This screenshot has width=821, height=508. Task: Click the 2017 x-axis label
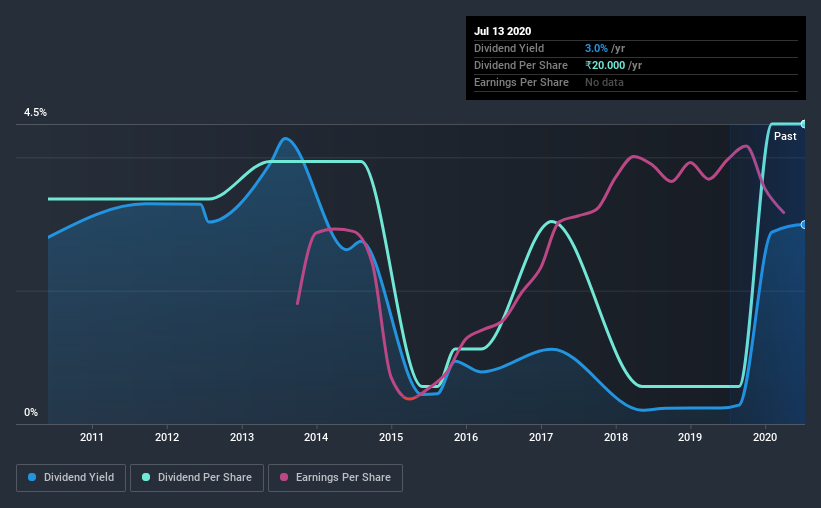coord(541,437)
